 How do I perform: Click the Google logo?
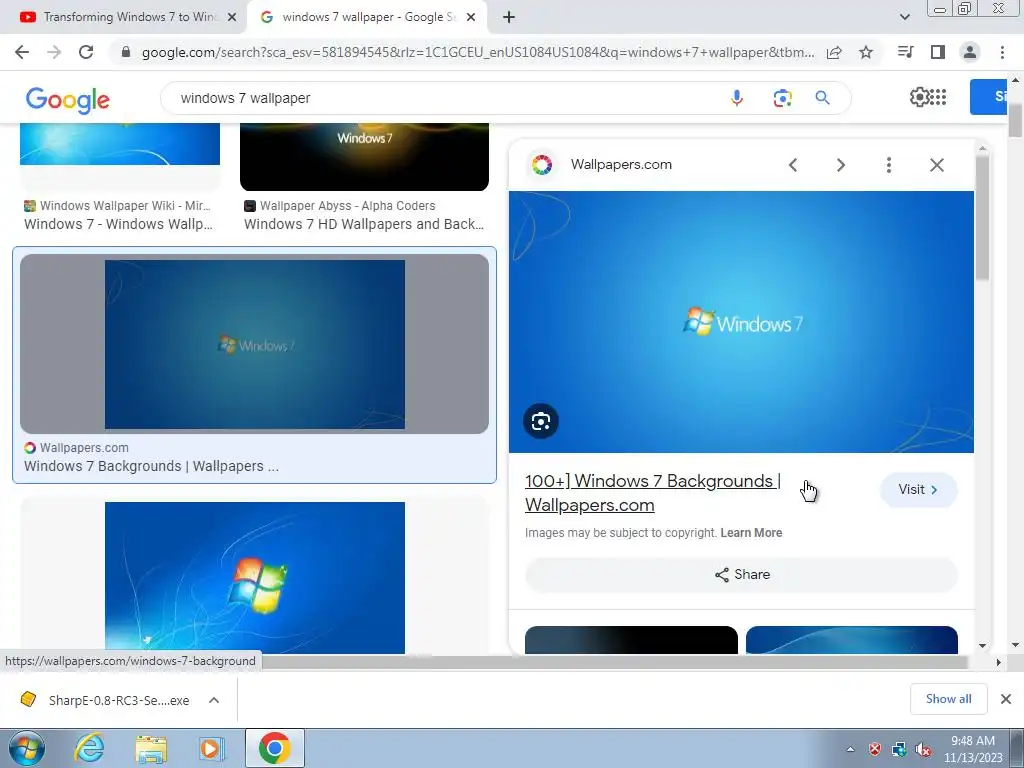68,100
